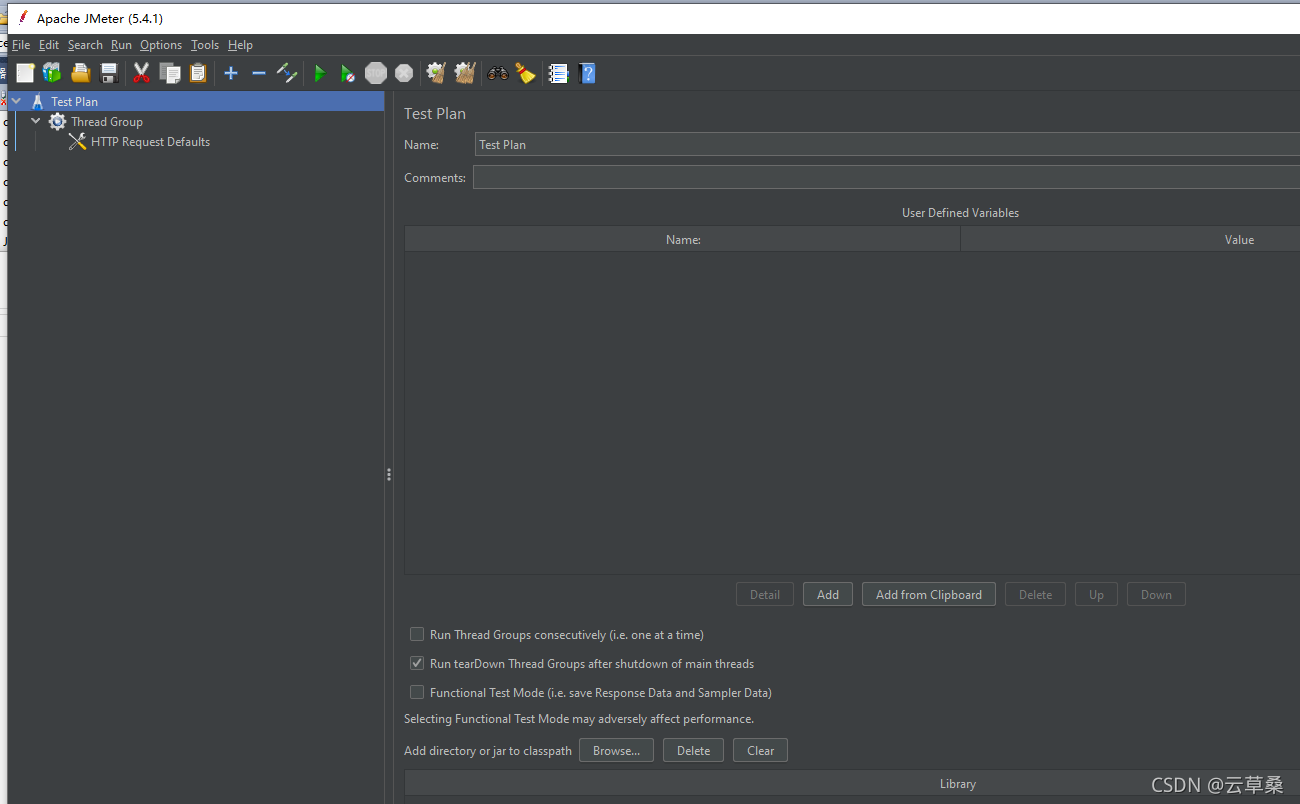The image size is (1300, 804).
Task: Click Start no pauses icon
Action: click(x=347, y=73)
